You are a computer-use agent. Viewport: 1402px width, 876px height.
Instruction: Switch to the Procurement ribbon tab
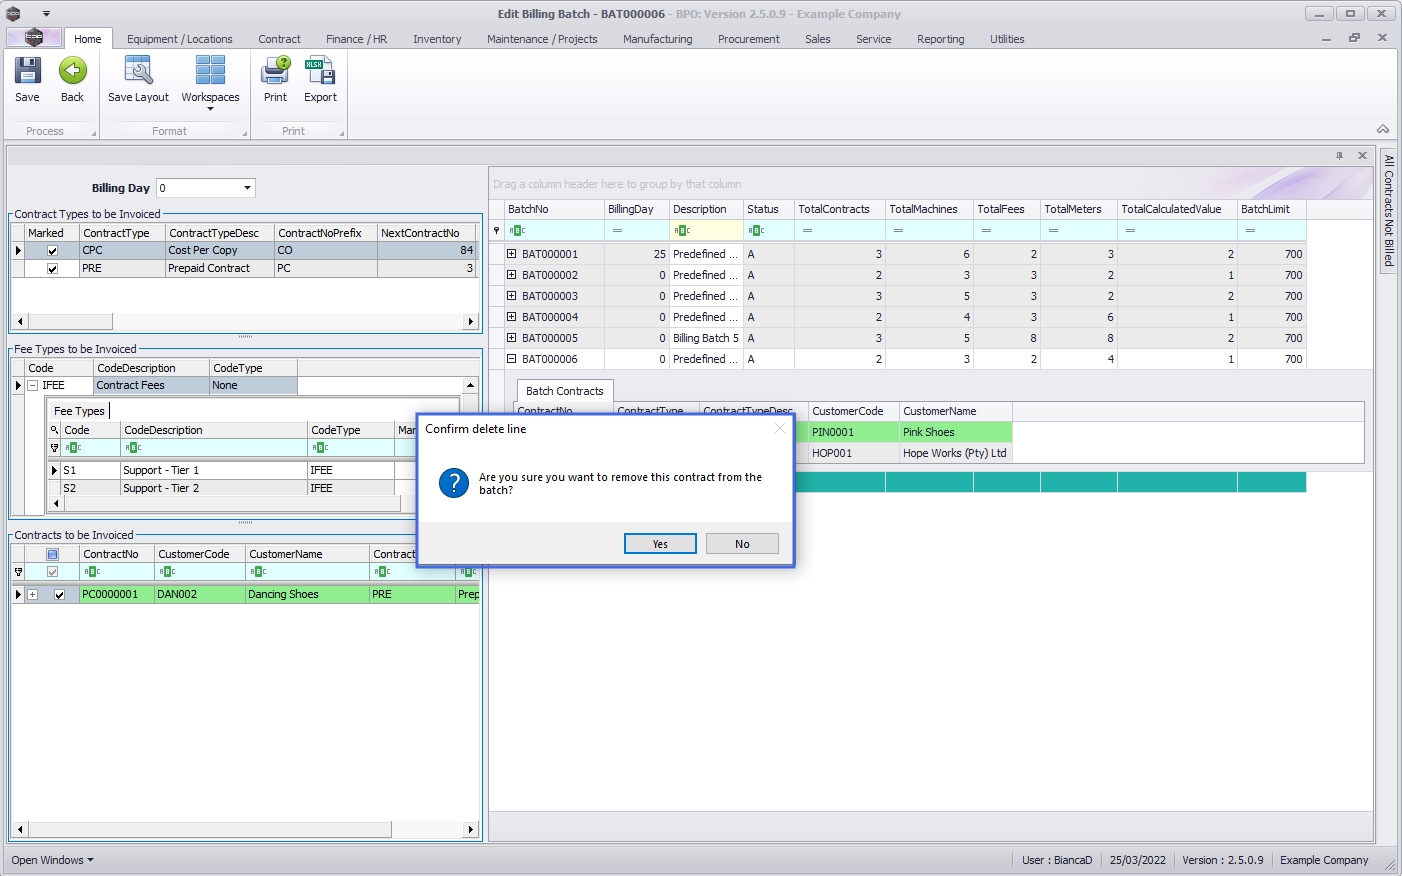(748, 39)
